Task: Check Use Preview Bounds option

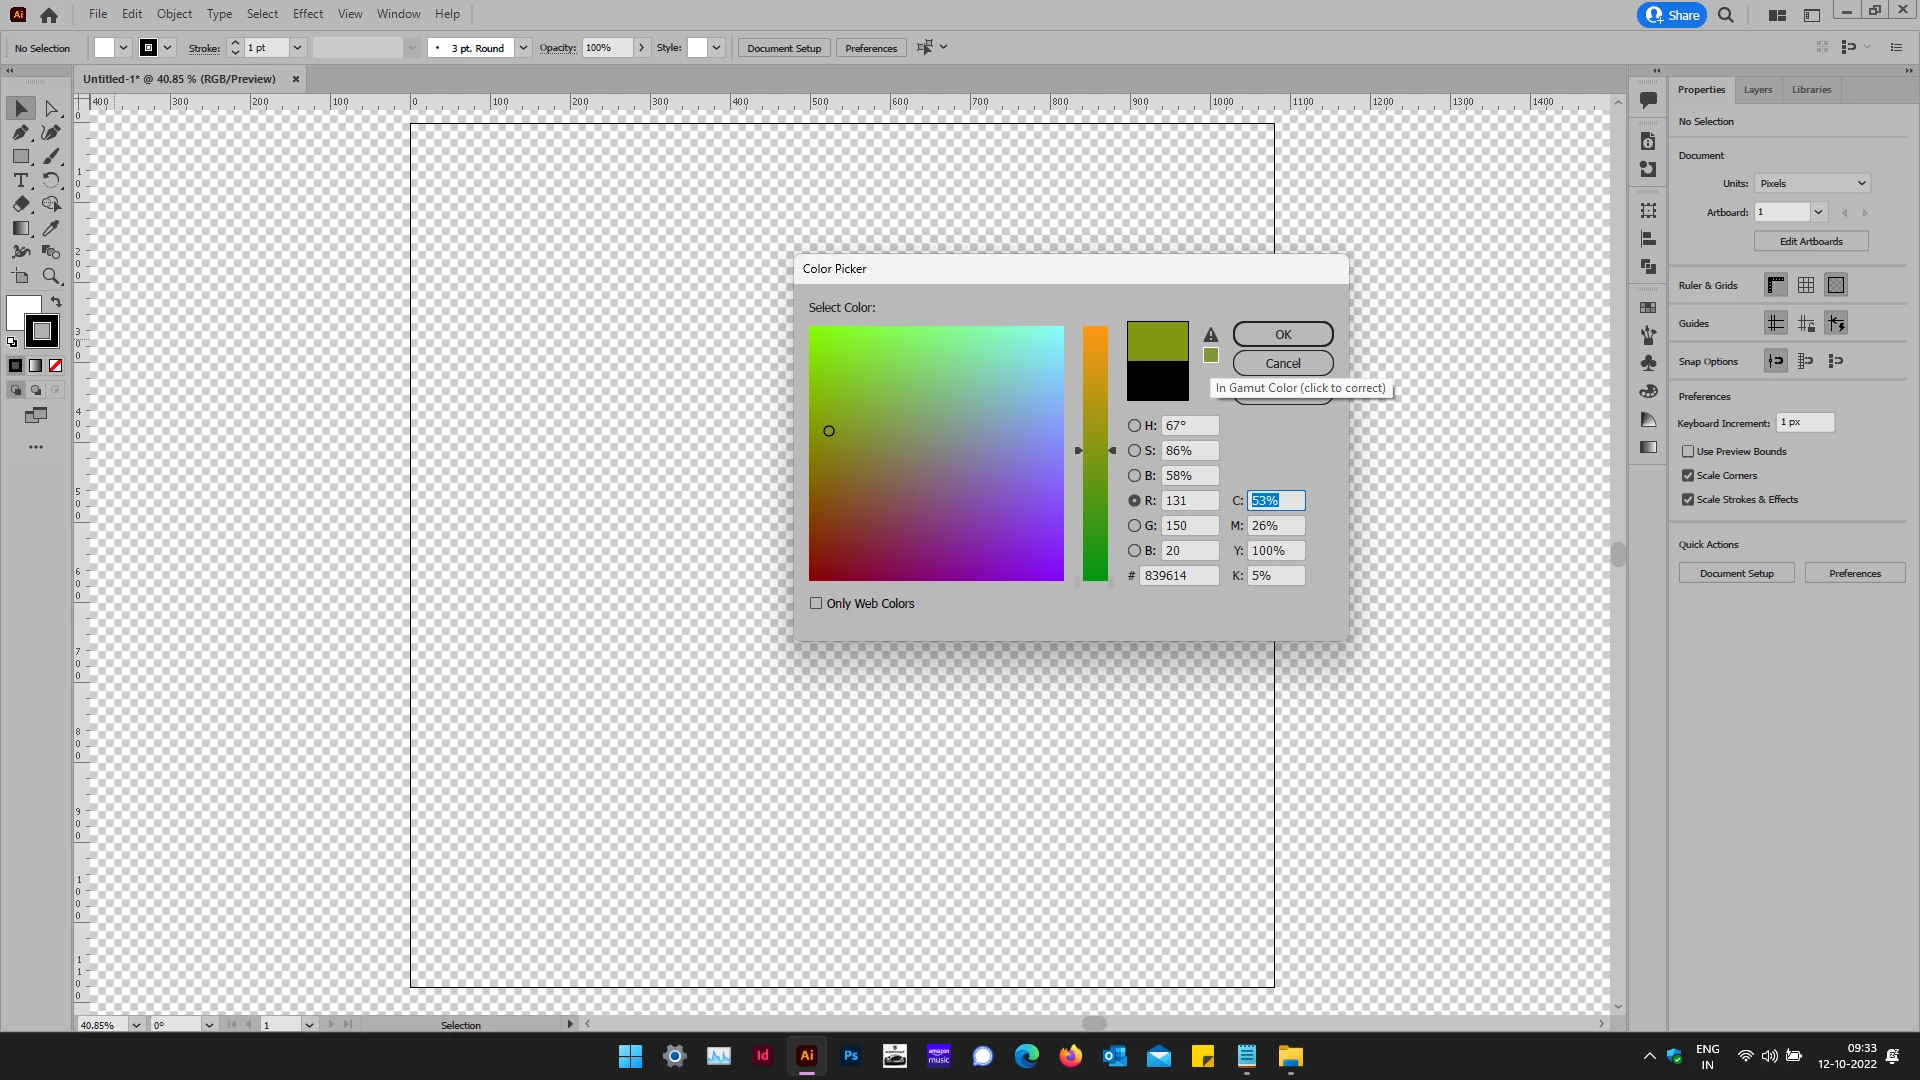Action: [x=1688, y=451]
